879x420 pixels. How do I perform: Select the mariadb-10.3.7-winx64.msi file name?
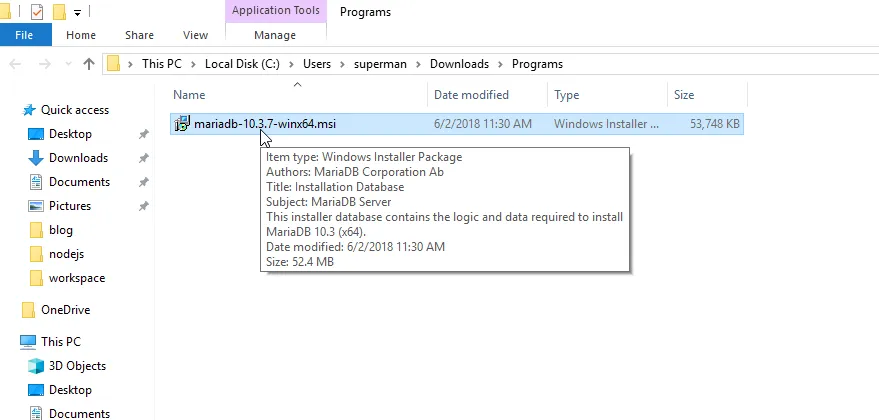click(x=265, y=124)
